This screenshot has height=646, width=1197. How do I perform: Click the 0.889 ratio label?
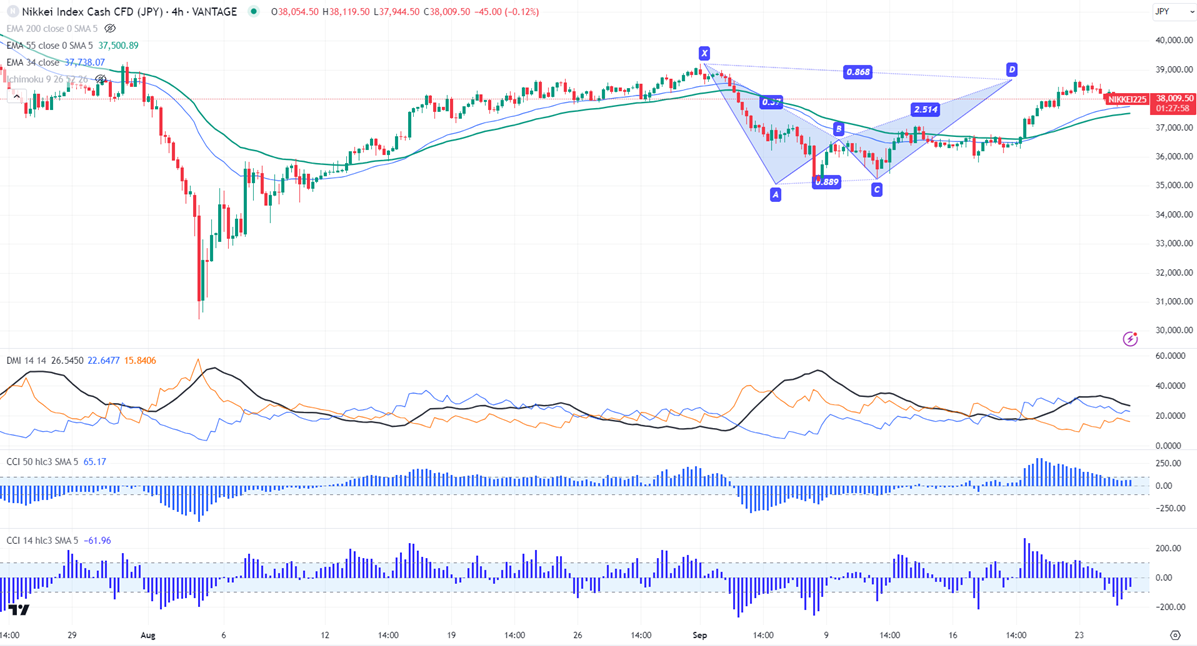pos(826,182)
